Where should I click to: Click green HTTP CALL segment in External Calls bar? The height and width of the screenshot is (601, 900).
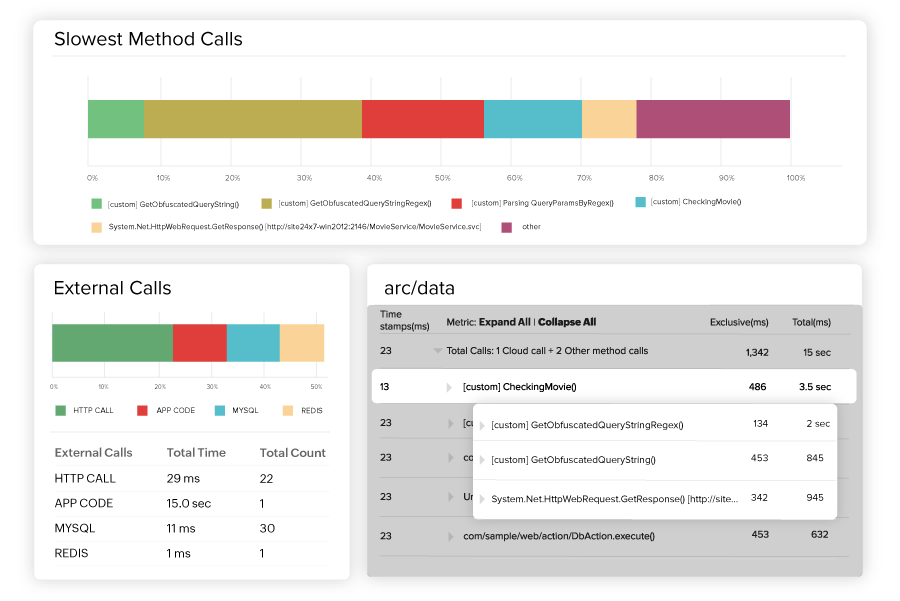coord(112,343)
